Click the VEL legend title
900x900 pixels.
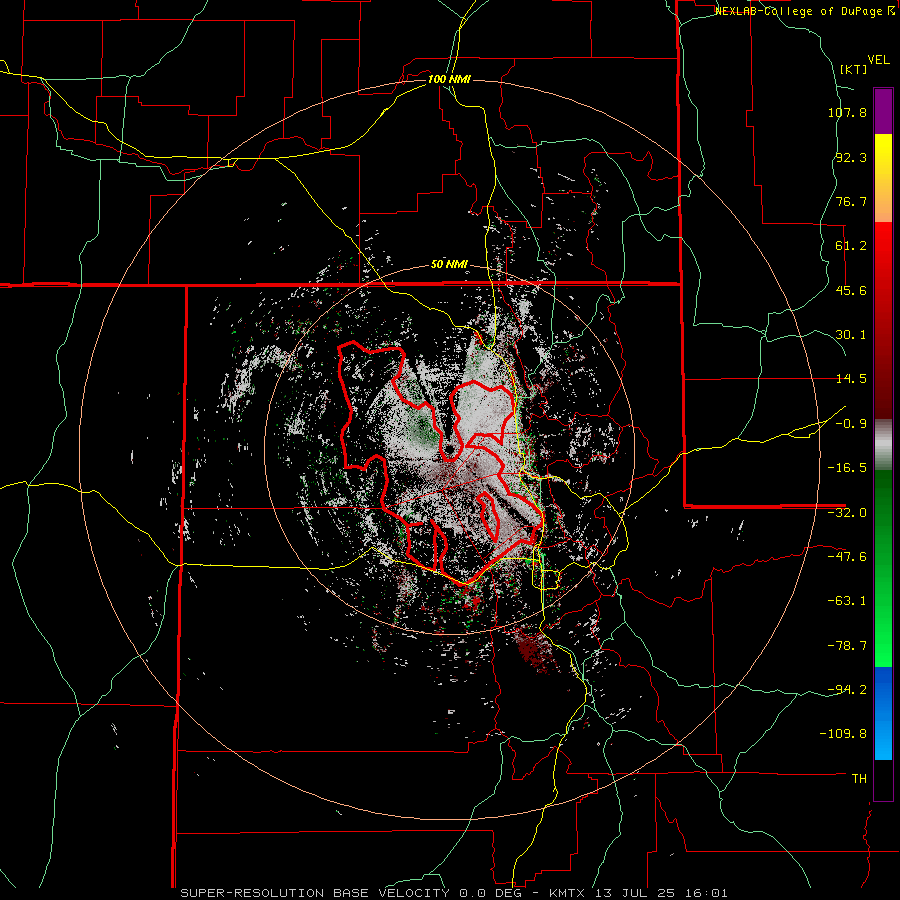click(879, 60)
